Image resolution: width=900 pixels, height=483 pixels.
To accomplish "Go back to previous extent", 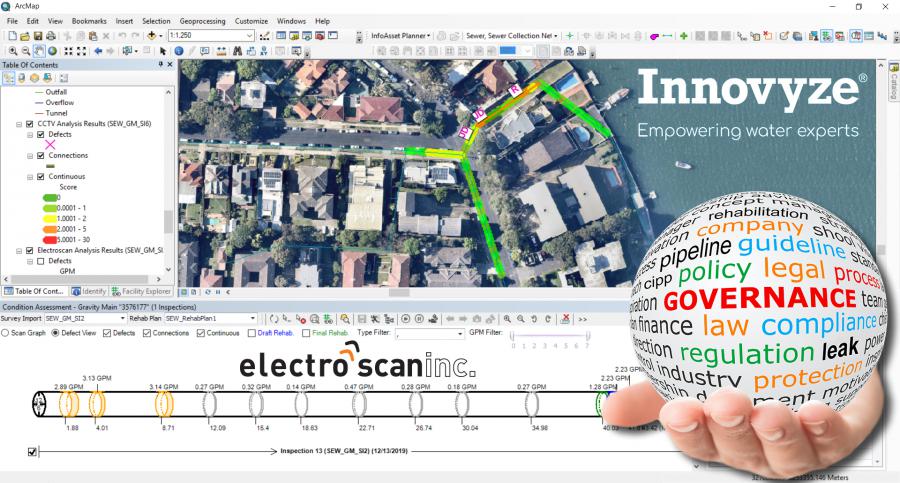I will coord(98,51).
